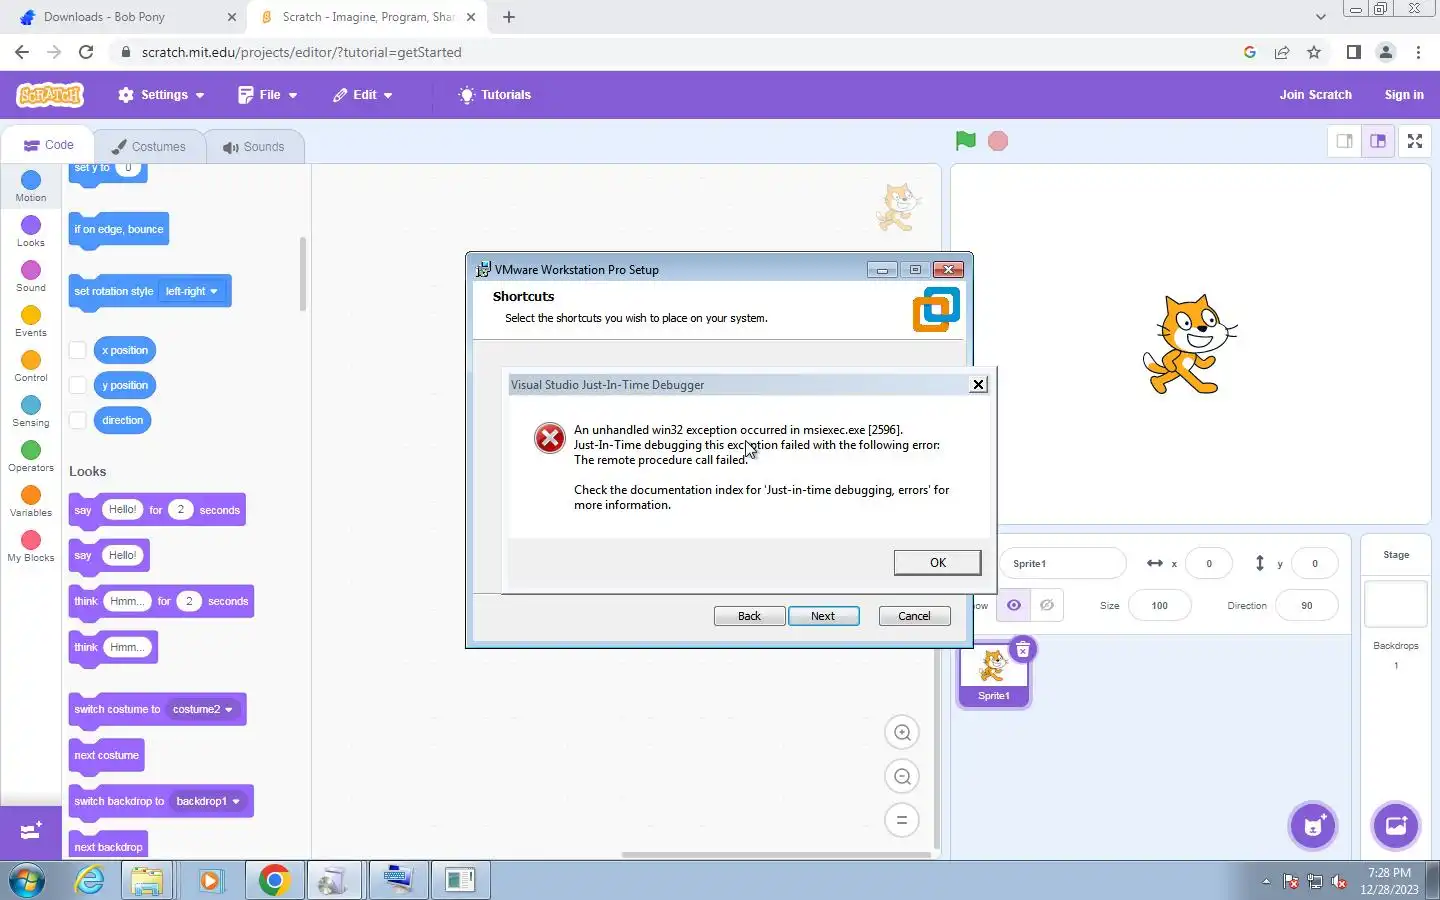Open the backdrop1 dropdown in switch backdrop block
Viewport: 1440px width, 900px height.
click(x=208, y=801)
